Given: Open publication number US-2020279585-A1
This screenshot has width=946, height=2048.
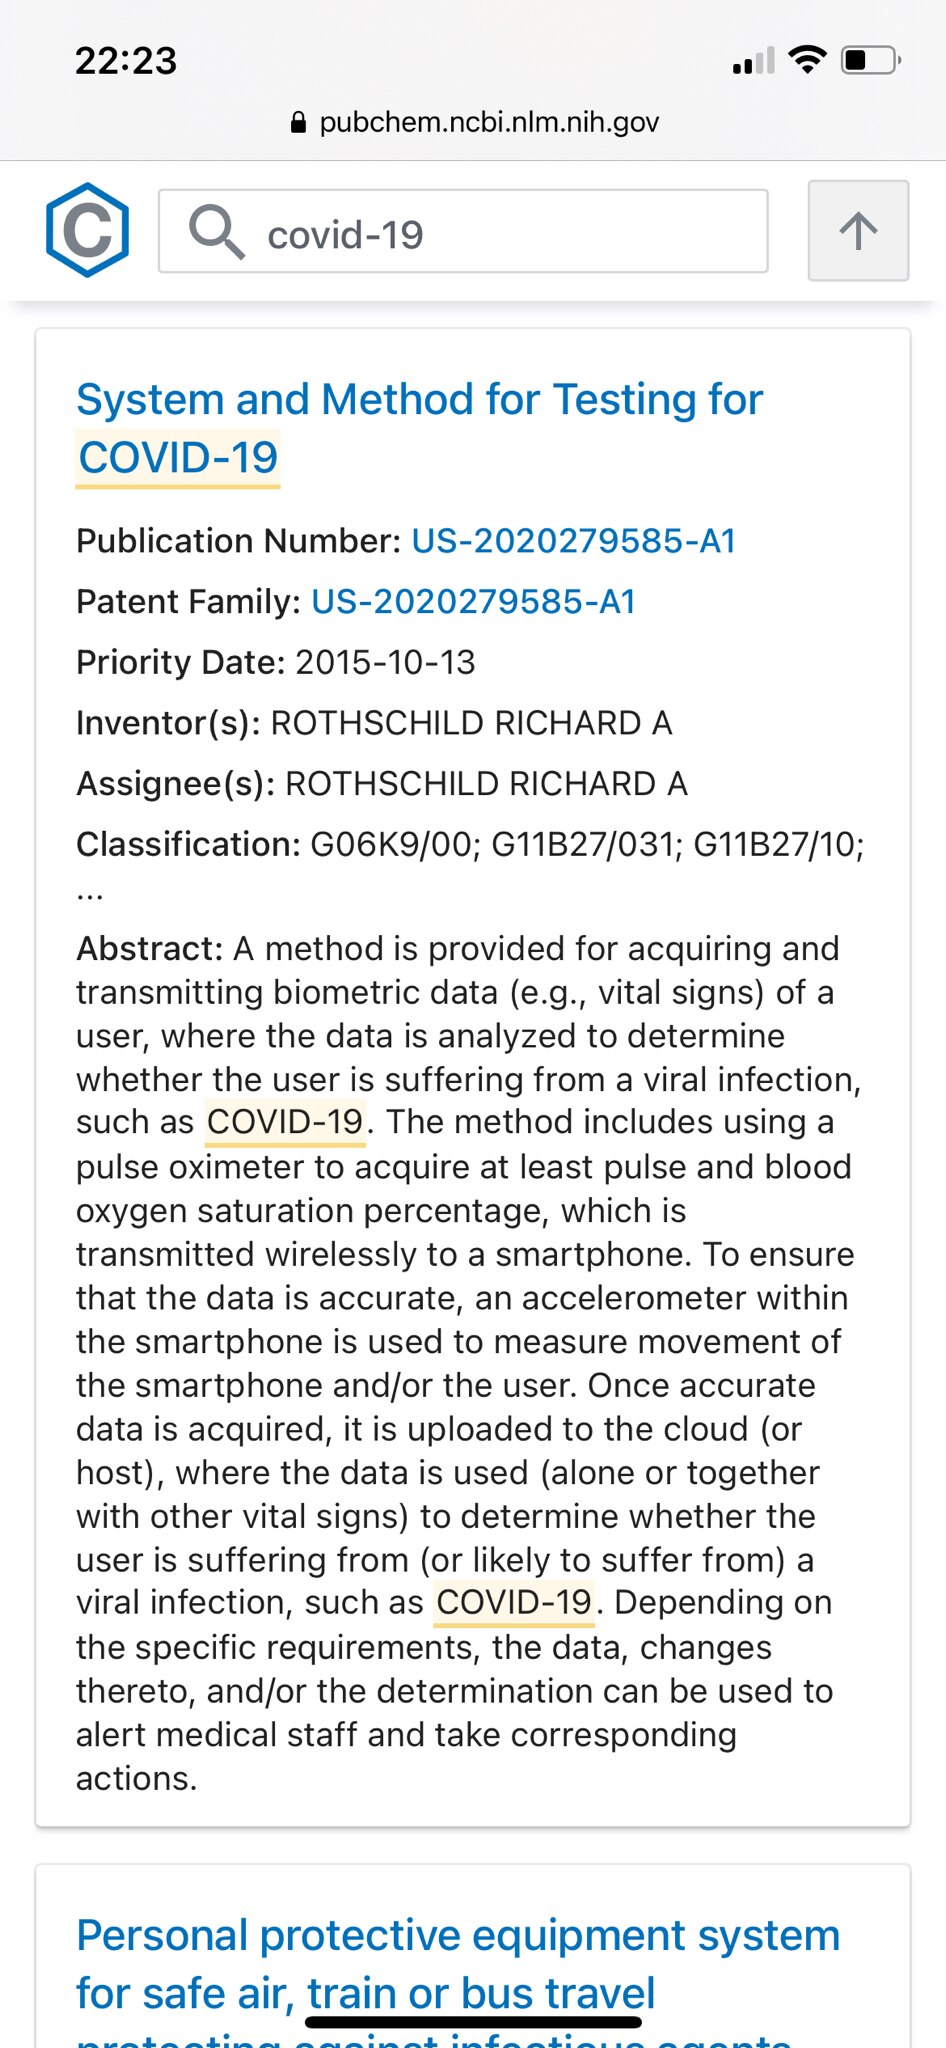Looking at the screenshot, I should pos(575,541).
